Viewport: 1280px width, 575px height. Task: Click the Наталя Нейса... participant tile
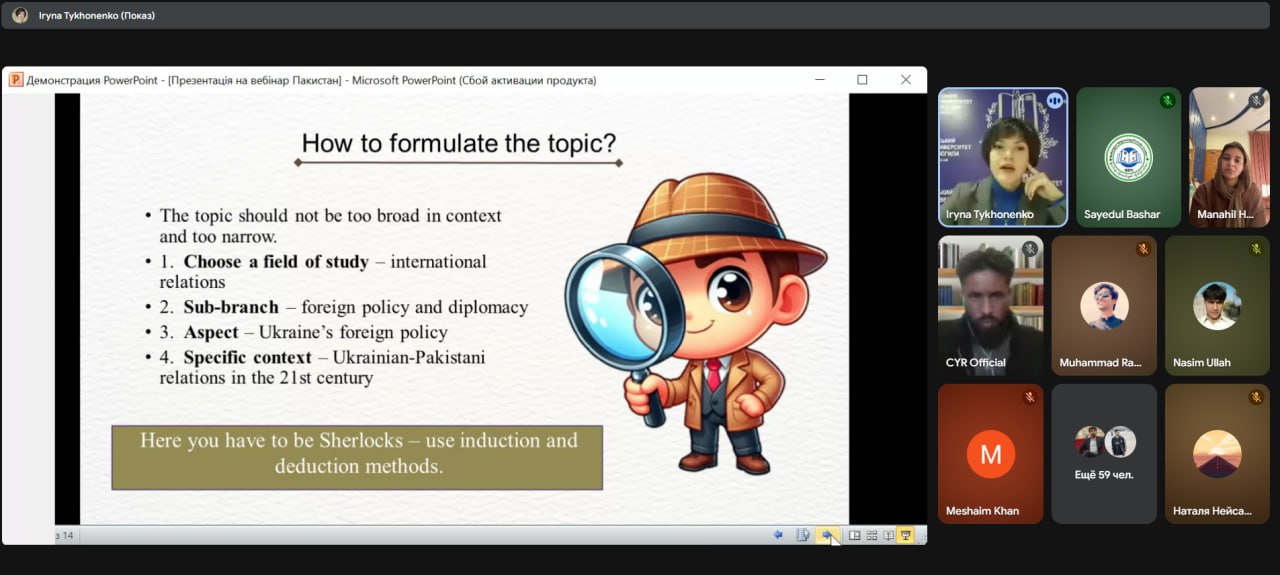pos(1216,453)
